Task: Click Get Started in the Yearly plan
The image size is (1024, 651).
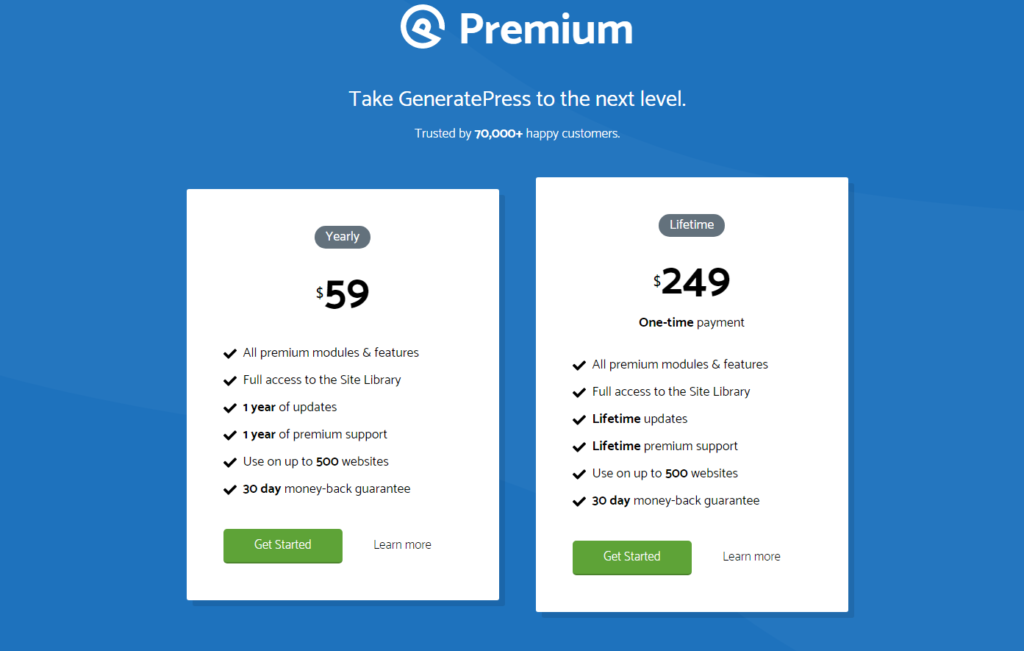Action: [x=282, y=545]
